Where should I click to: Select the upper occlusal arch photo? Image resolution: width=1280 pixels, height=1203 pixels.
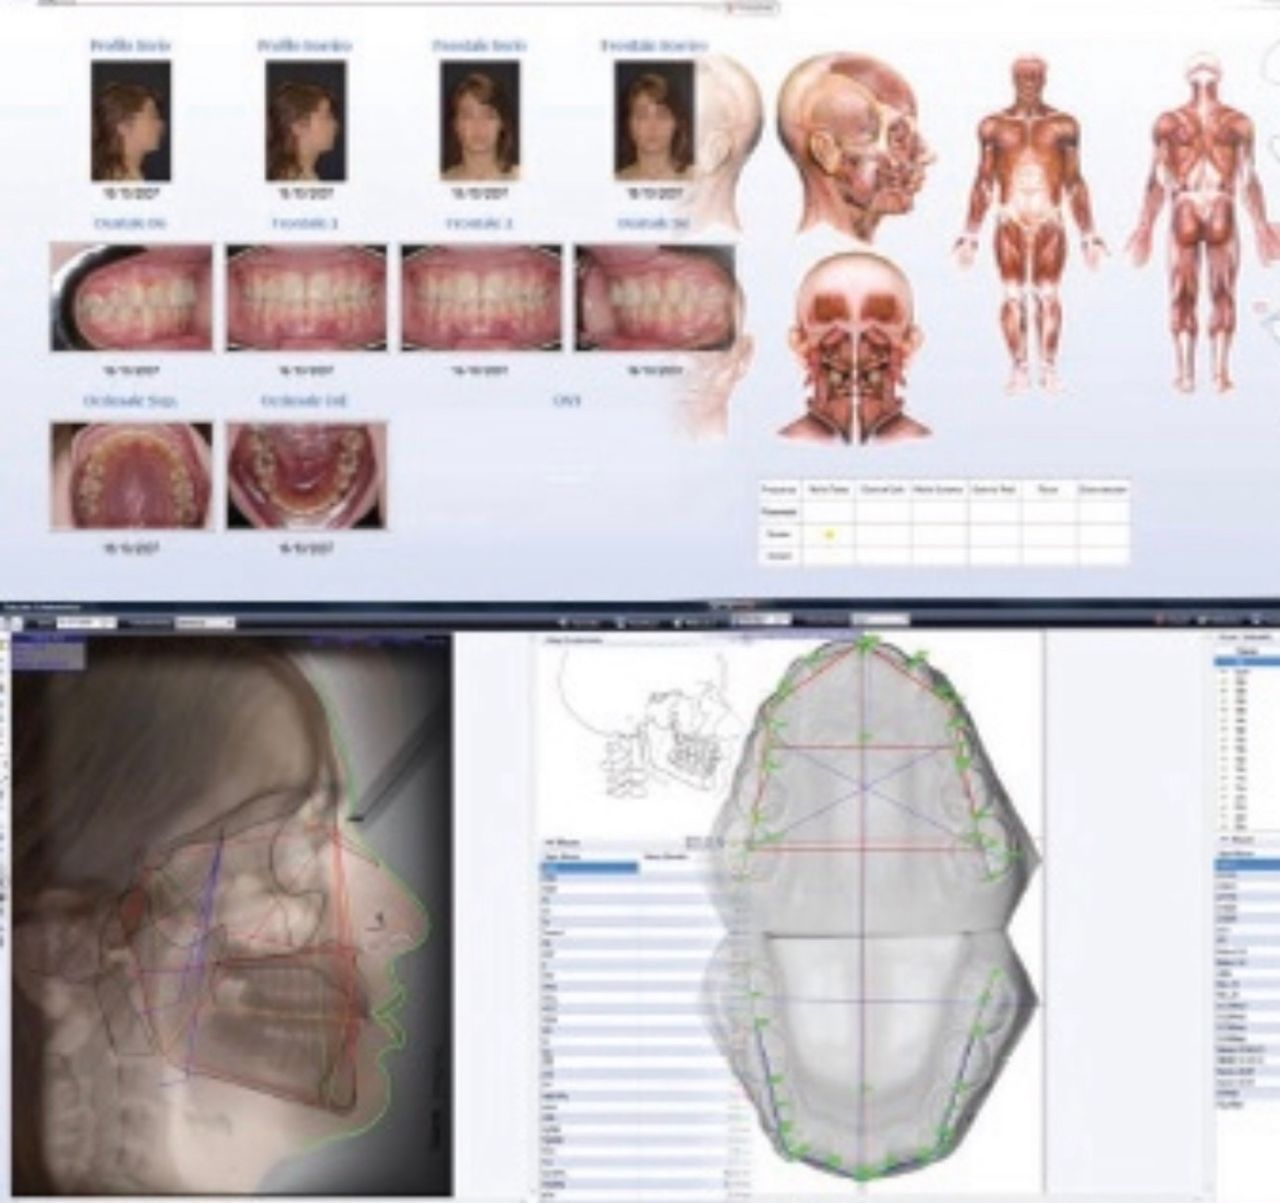coord(130,474)
